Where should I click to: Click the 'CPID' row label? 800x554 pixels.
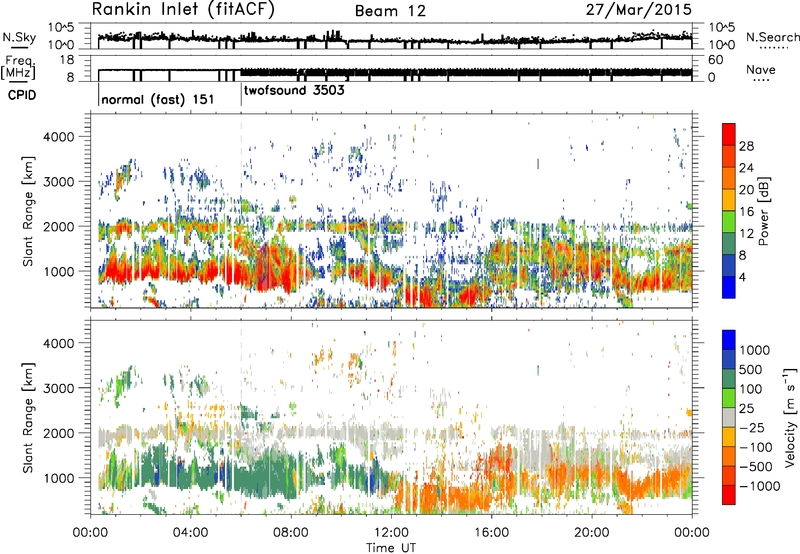tap(22, 95)
